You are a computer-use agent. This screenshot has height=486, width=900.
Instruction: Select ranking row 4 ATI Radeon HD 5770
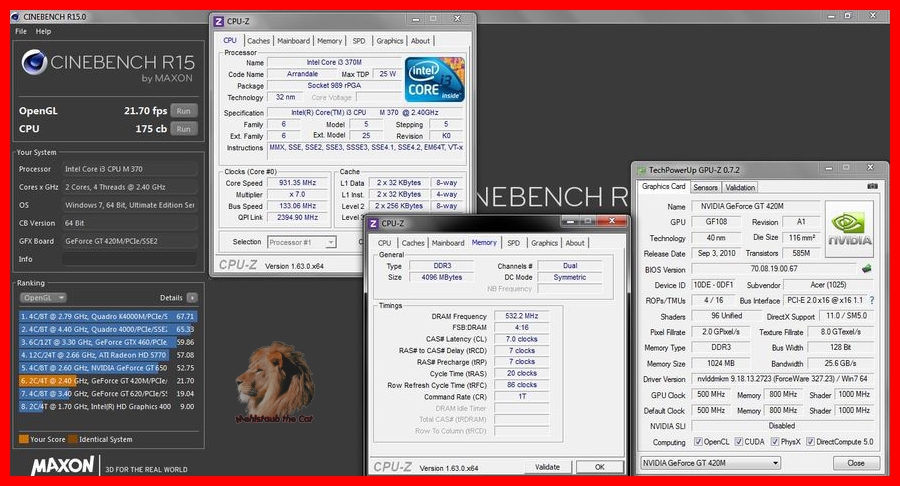click(x=107, y=355)
